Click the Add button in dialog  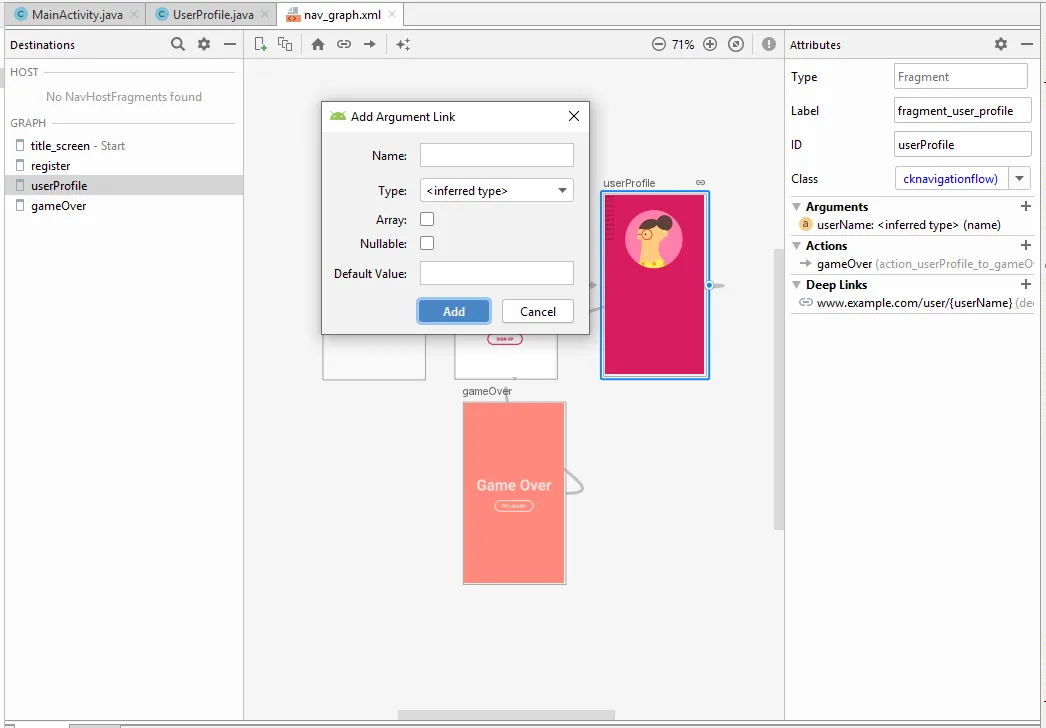(x=454, y=311)
